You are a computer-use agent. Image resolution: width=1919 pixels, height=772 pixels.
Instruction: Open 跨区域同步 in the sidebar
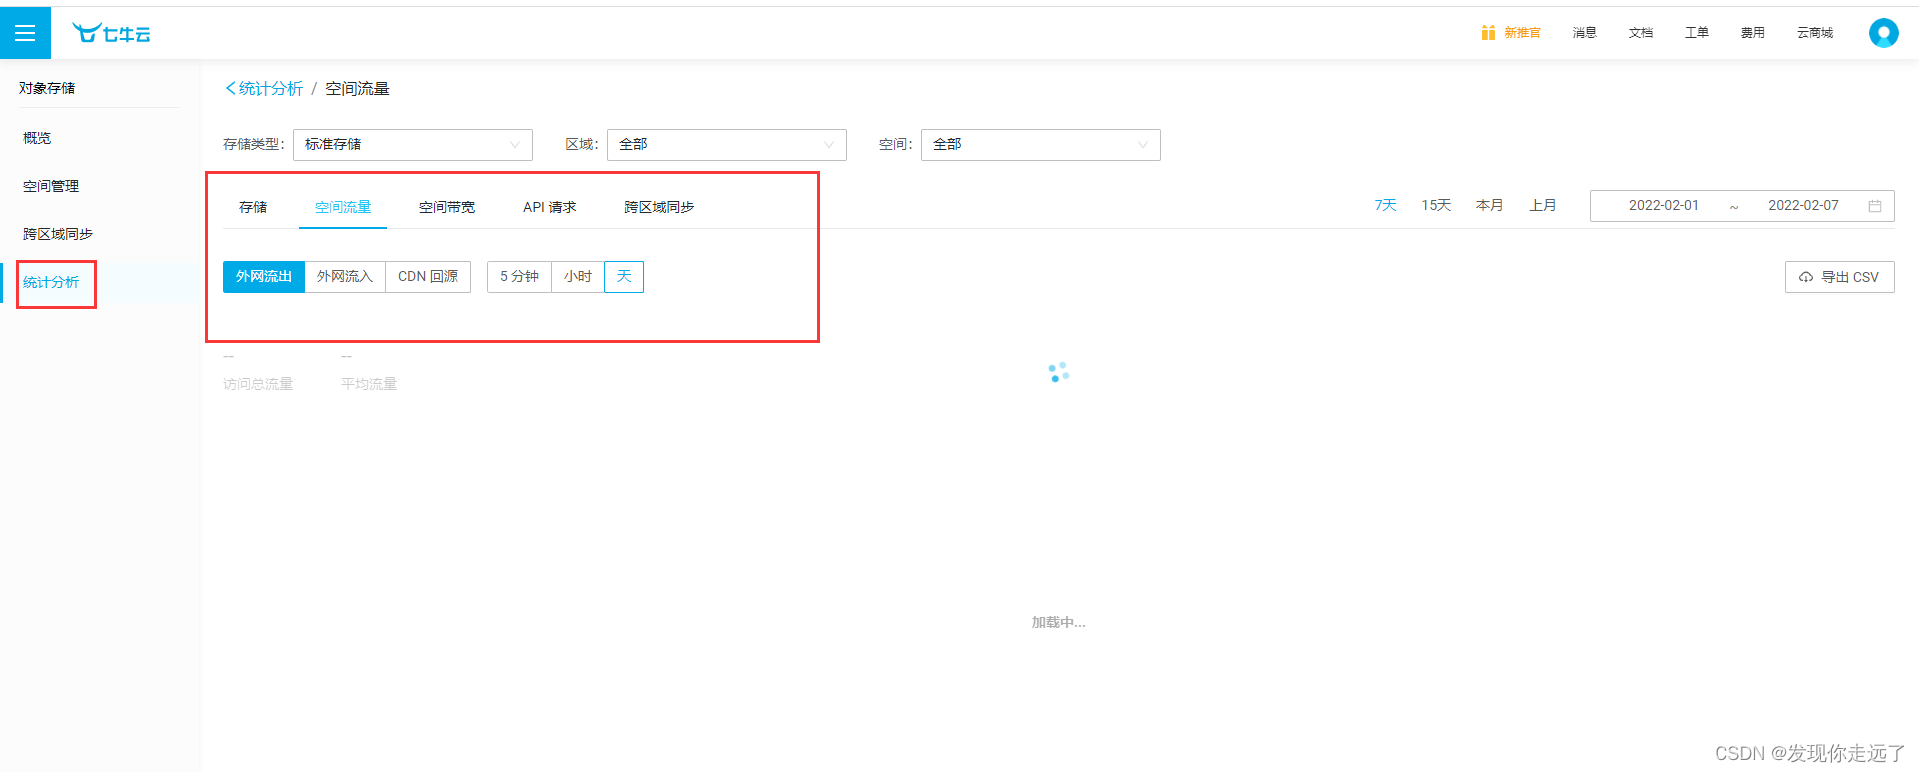(x=58, y=234)
